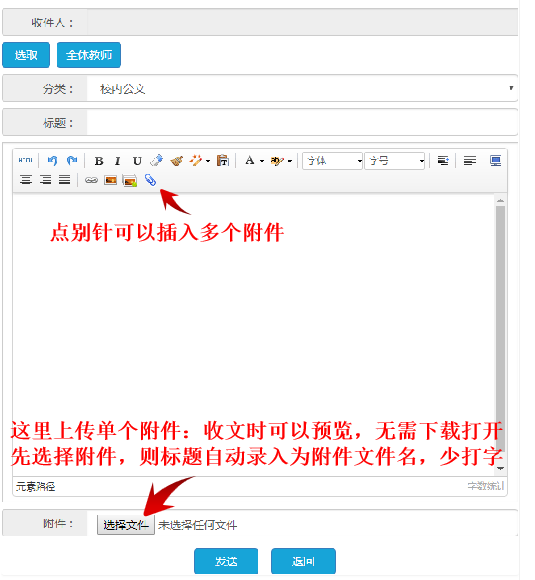This screenshot has width=535, height=580.
Task: Open the 分类 category dropdown
Action: (302, 88)
